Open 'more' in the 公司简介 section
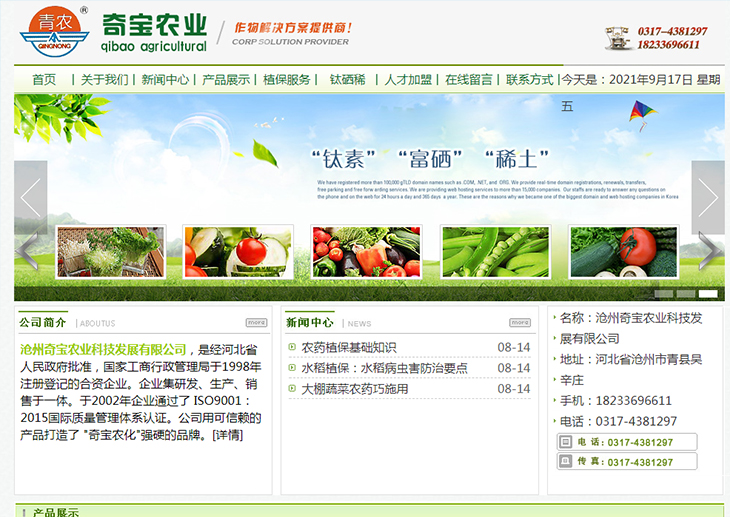This screenshot has width=730, height=517. click(257, 323)
